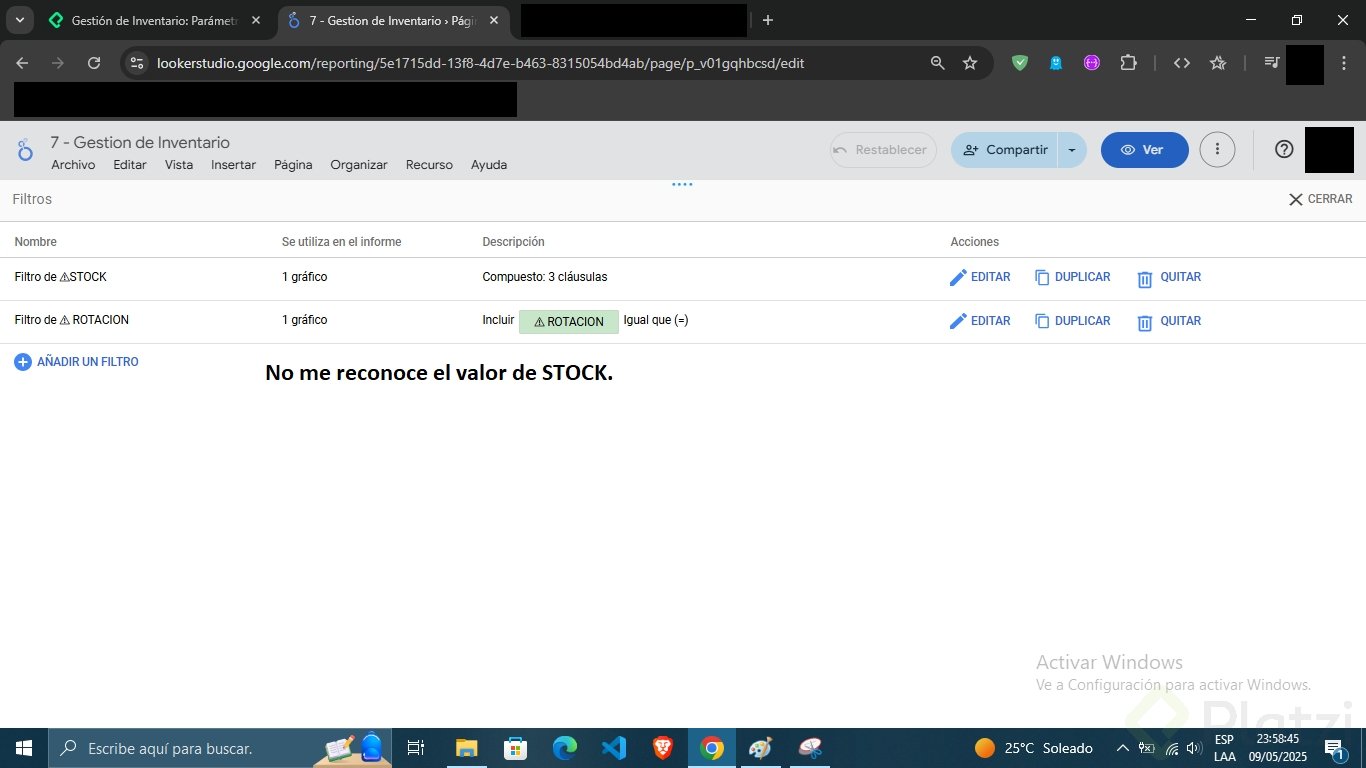Open the browser Extensions puzzle icon
The image size is (1366, 768).
click(x=1128, y=63)
